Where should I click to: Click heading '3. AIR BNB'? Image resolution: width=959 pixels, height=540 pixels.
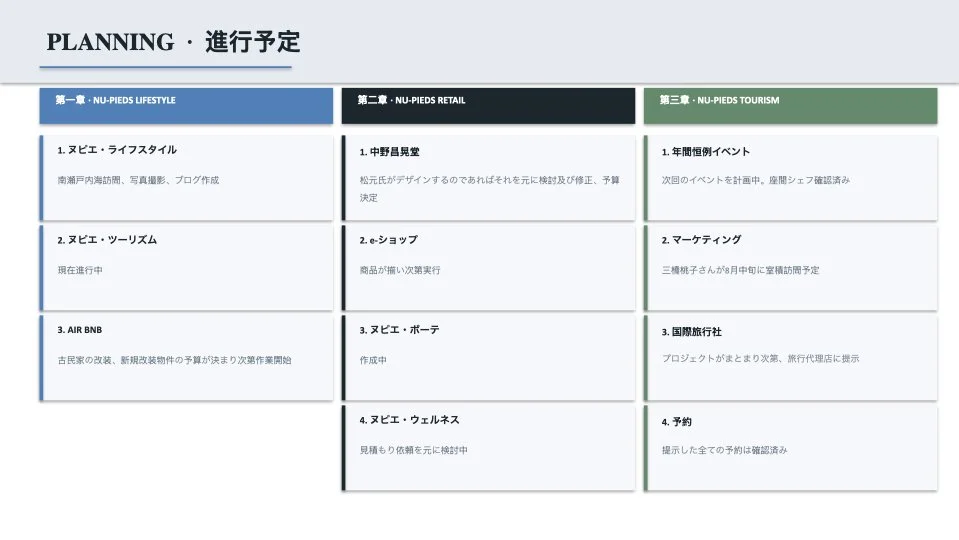(80, 330)
